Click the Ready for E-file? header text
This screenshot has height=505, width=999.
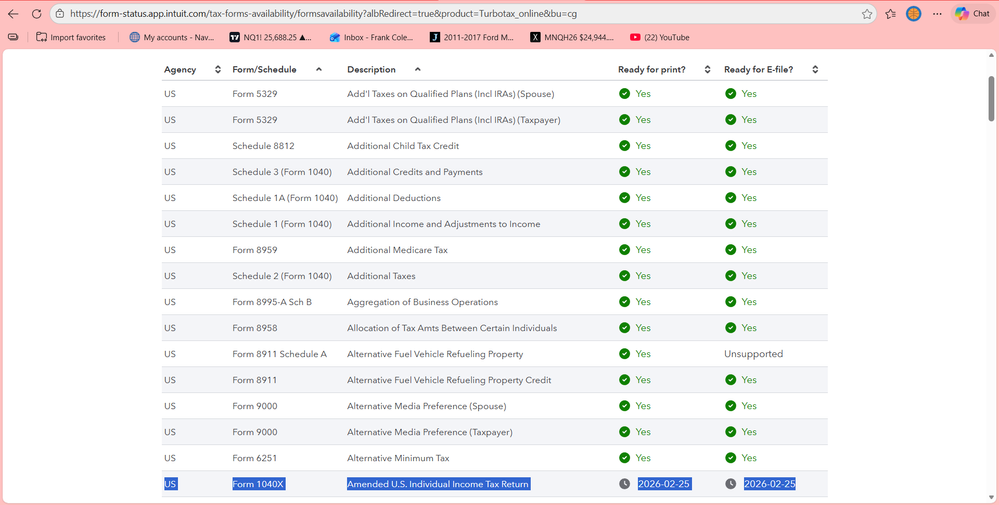(758, 69)
